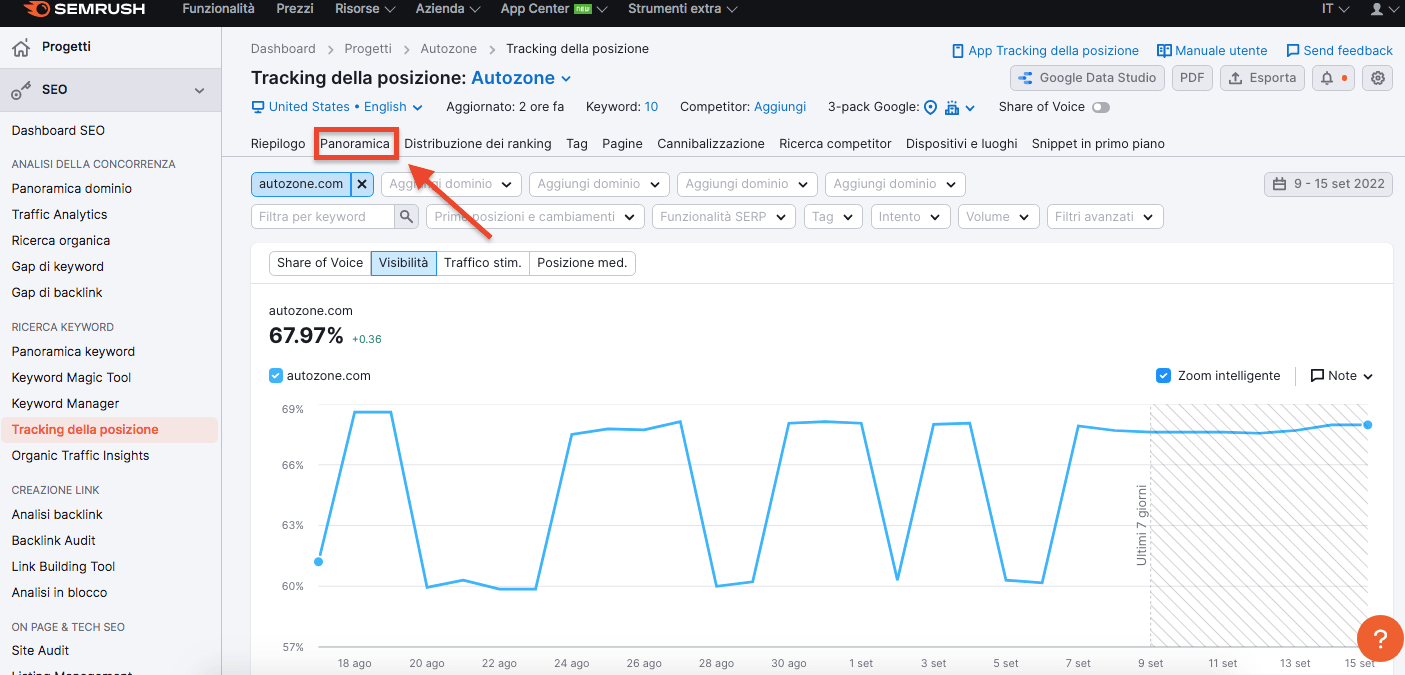
Task: Click the magnifier search icon in keyword filter
Action: tap(406, 217)
